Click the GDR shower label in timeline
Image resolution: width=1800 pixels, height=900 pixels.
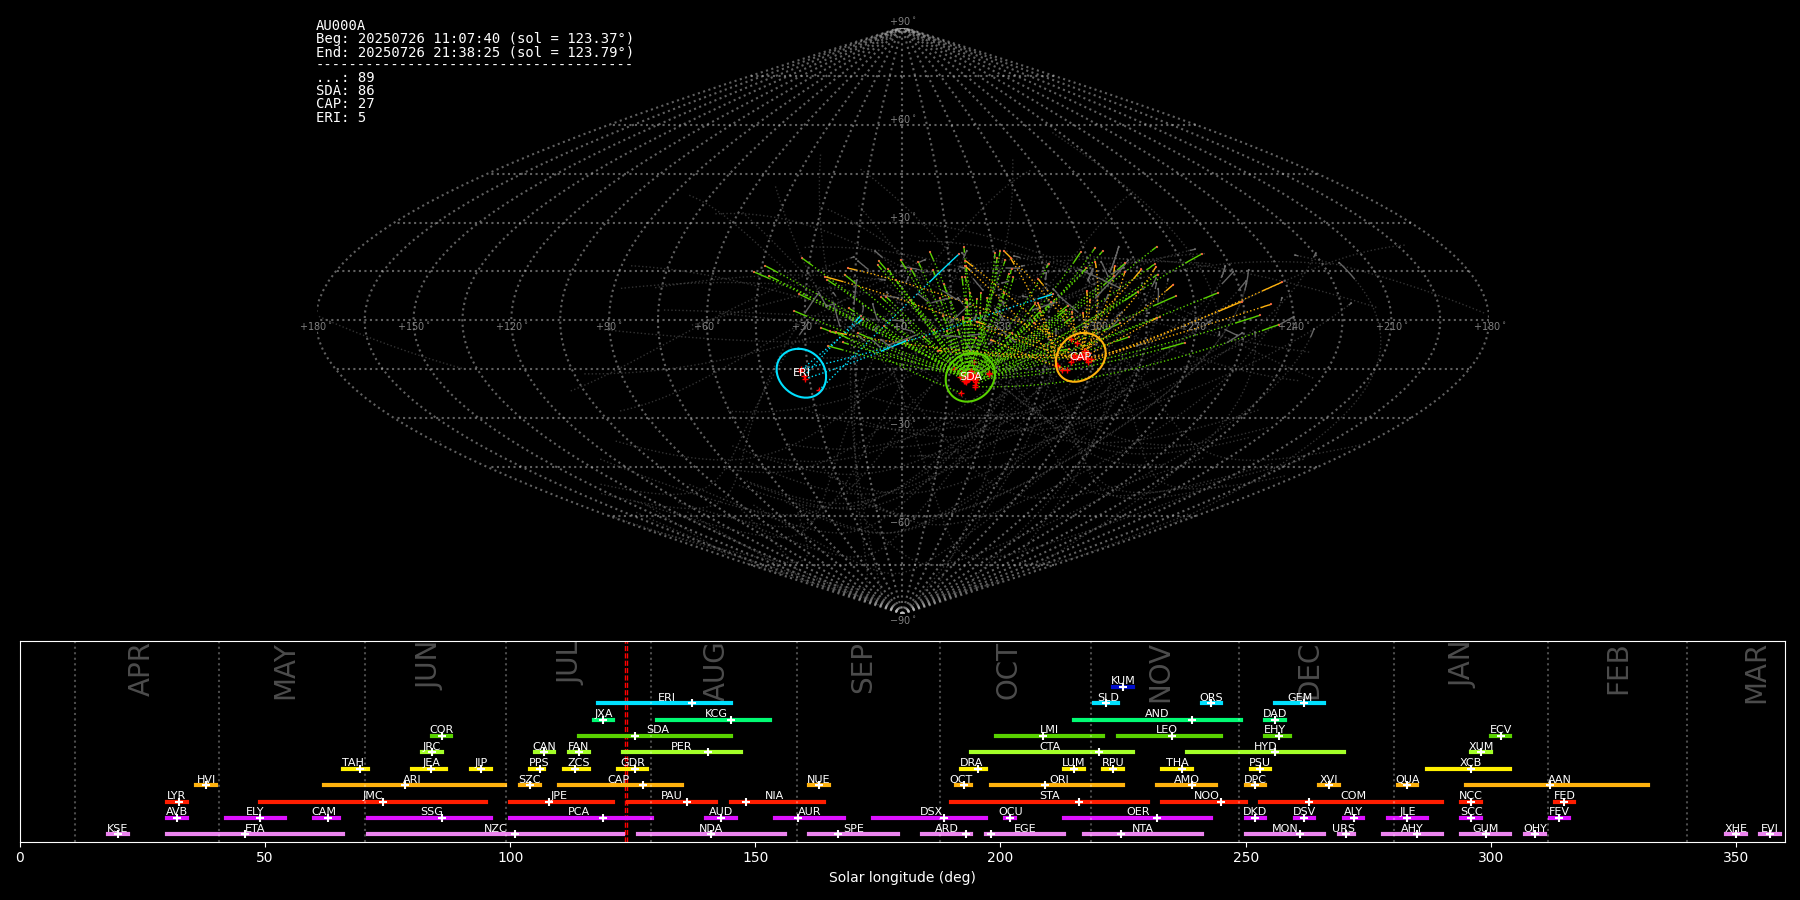pyautogui.click(x=633, y=763)
